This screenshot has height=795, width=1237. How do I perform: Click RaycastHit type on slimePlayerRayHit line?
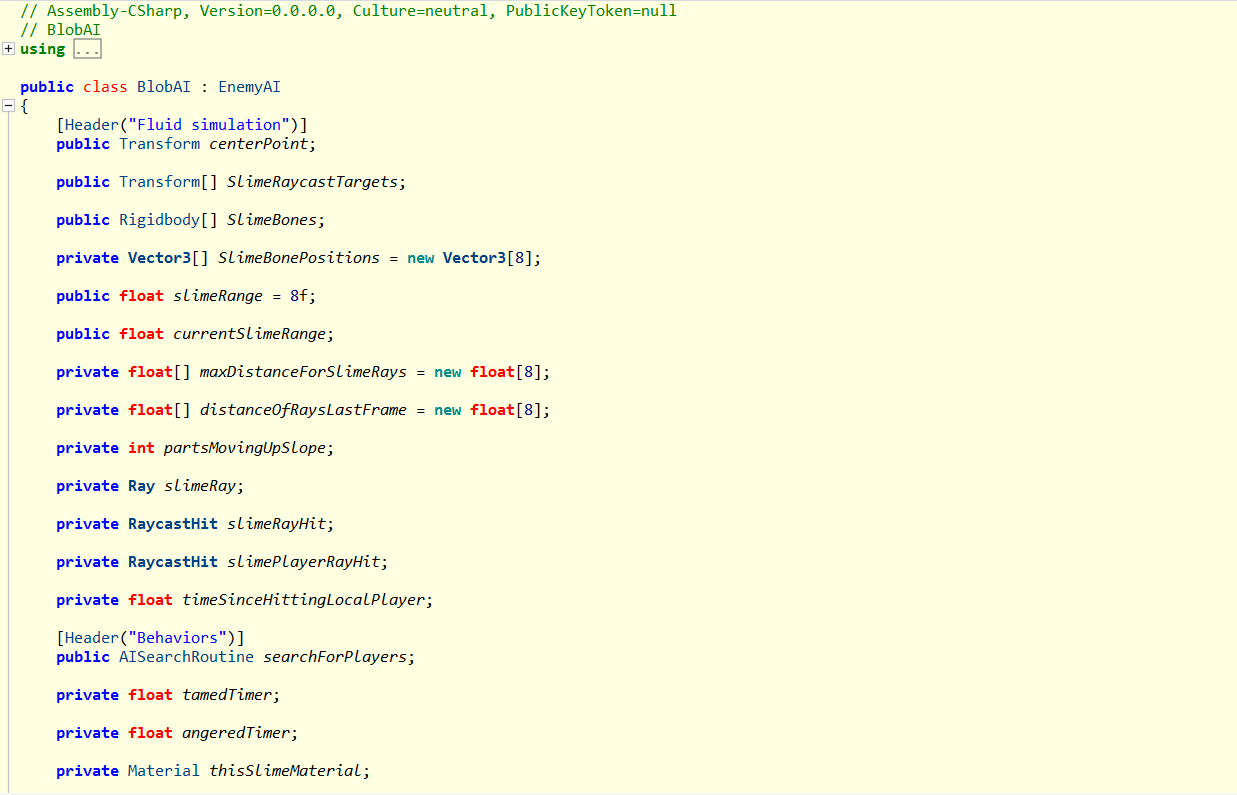coord(172,562)
